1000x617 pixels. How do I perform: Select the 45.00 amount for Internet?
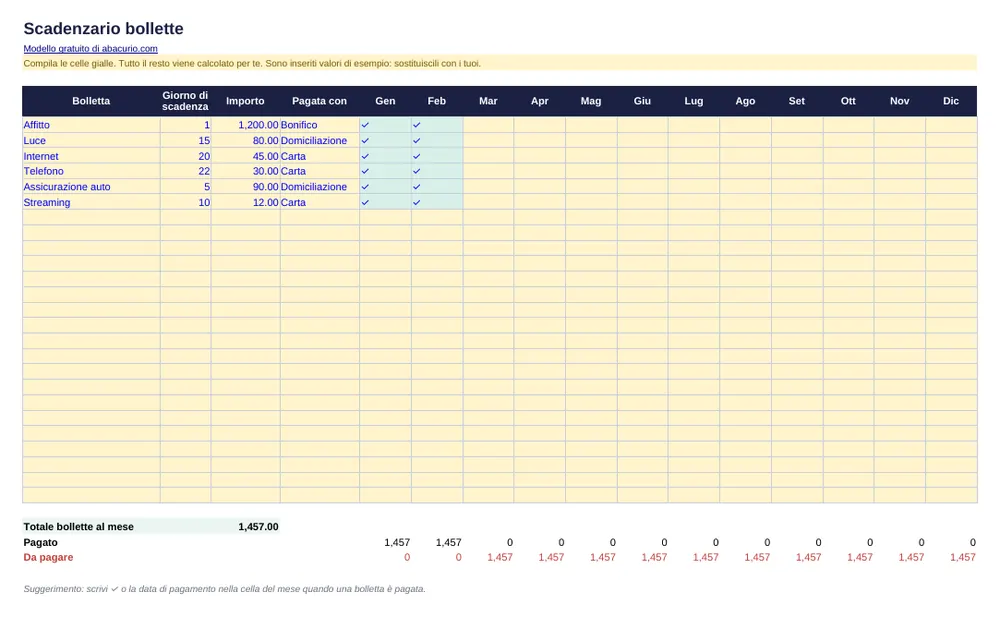pos(246,156)
